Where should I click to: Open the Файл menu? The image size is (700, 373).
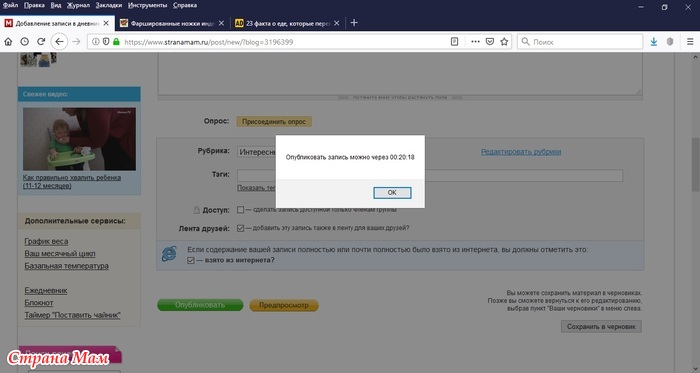tap(10, 5)
